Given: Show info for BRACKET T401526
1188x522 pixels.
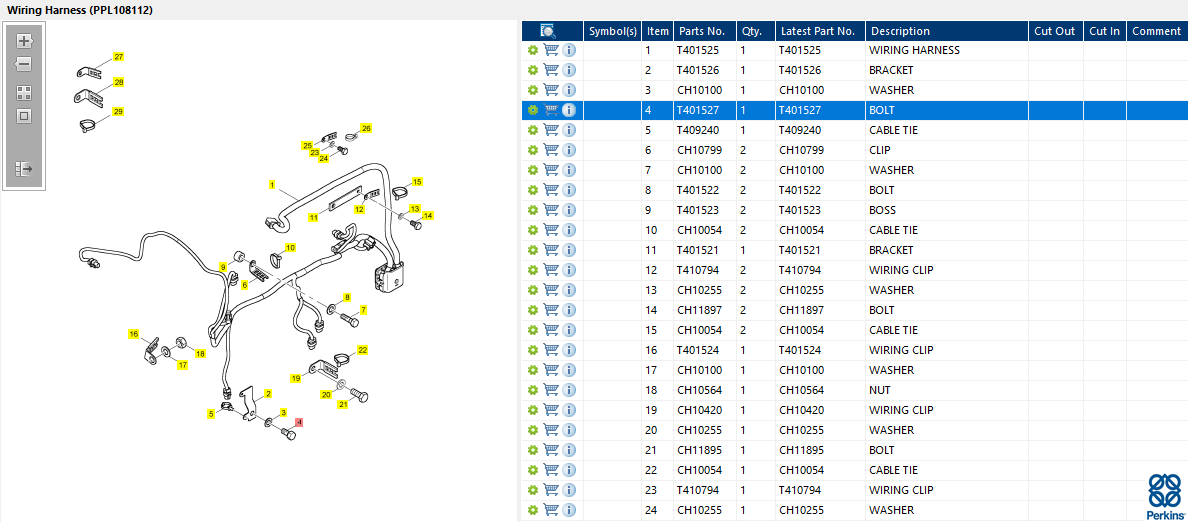Looking at the screenshot, I should [x=569, y=70].
